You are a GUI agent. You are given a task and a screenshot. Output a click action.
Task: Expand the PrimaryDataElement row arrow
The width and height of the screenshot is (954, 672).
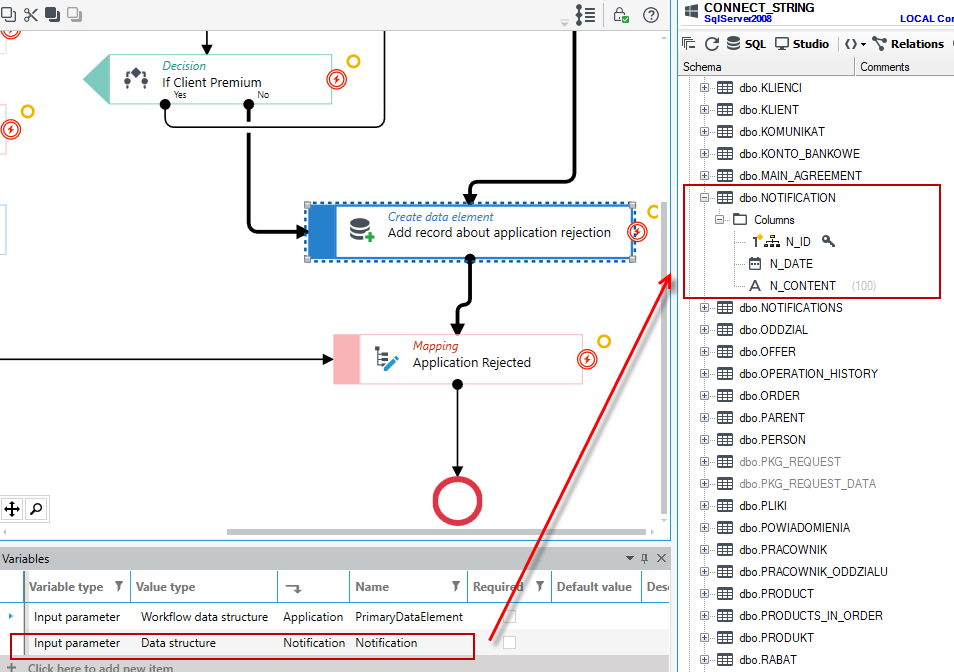[x=11, y=617]
